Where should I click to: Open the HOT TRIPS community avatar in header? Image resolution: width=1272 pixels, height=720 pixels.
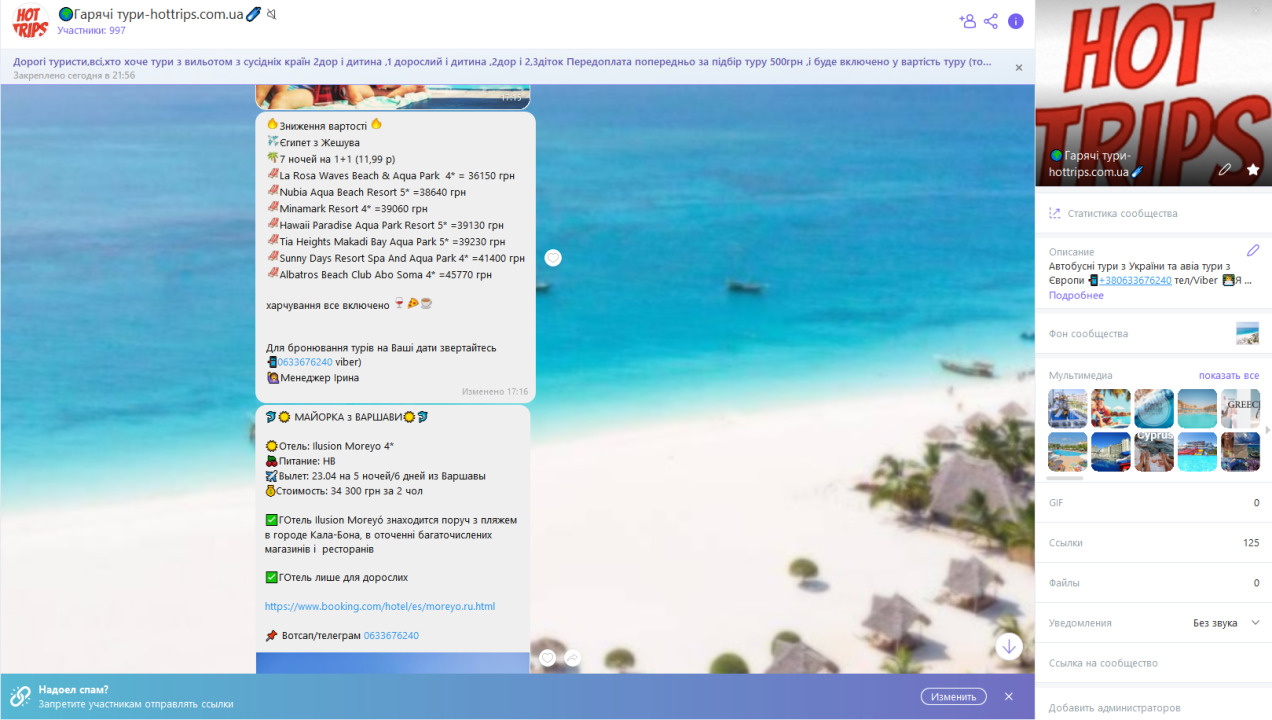30,22
